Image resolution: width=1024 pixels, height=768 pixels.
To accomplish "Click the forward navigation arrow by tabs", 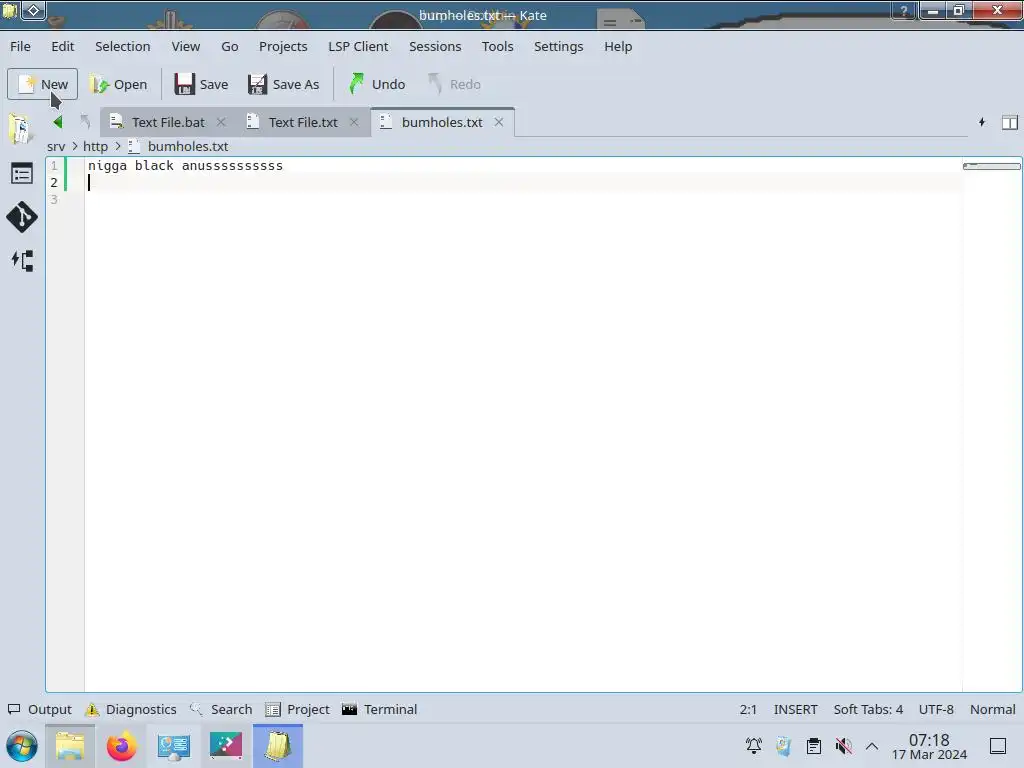I will pyautogui.click(x=85, y=122).
